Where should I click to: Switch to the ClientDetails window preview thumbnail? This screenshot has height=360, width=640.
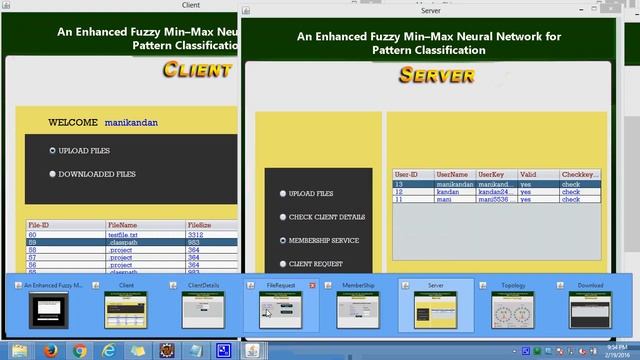coord(203,310)
